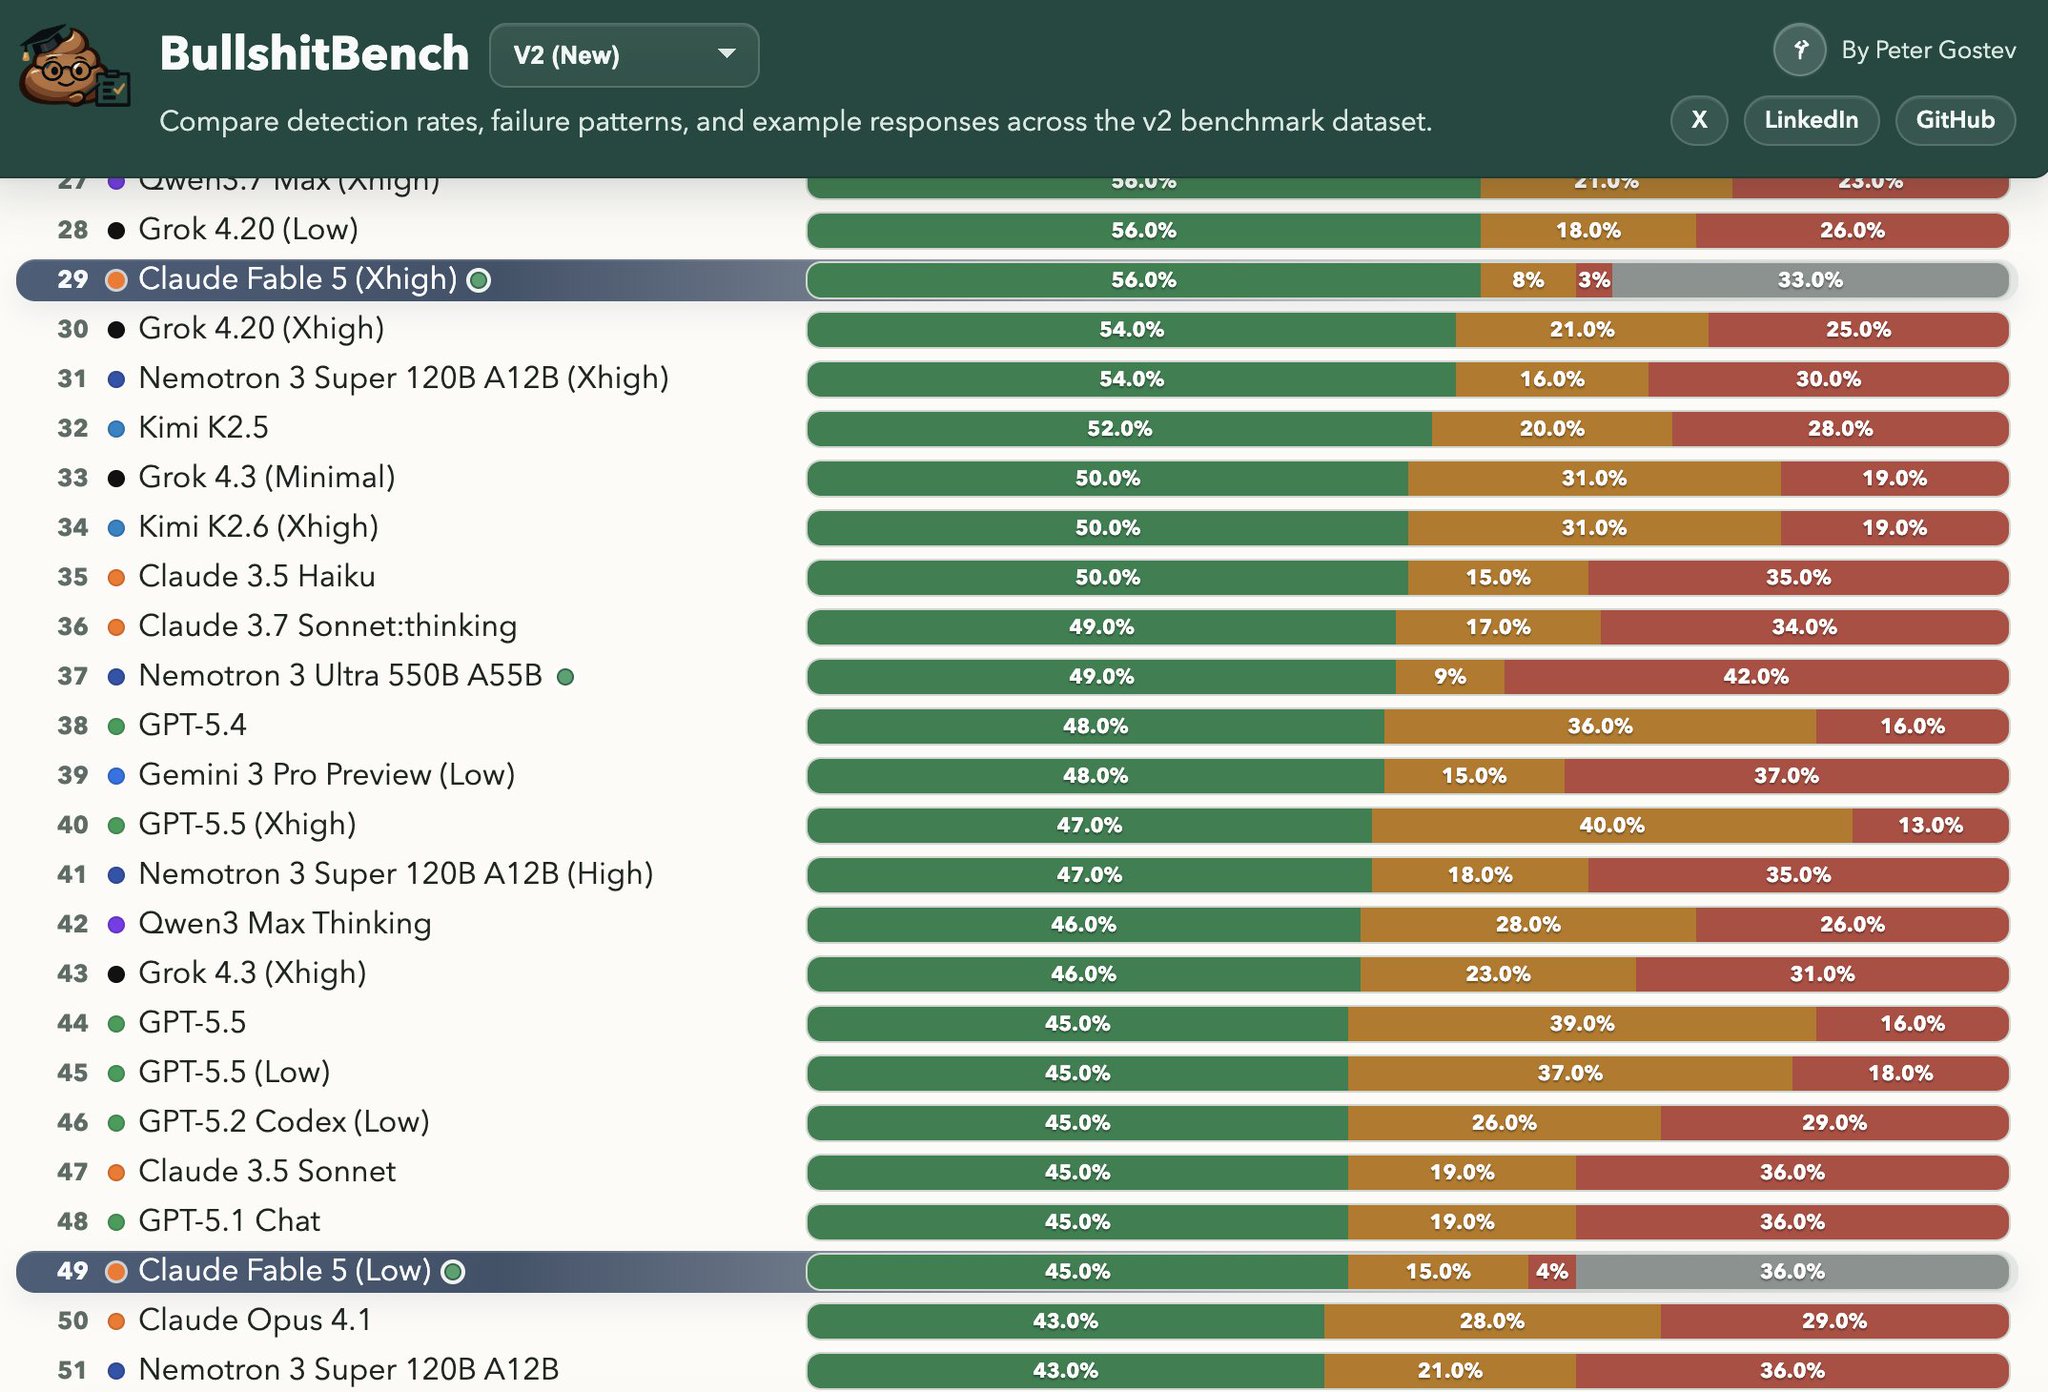The width and height of the screenshot is (2048, 1392).
Task: Open the LinkedIn link button
Action: coord(1811,120)
